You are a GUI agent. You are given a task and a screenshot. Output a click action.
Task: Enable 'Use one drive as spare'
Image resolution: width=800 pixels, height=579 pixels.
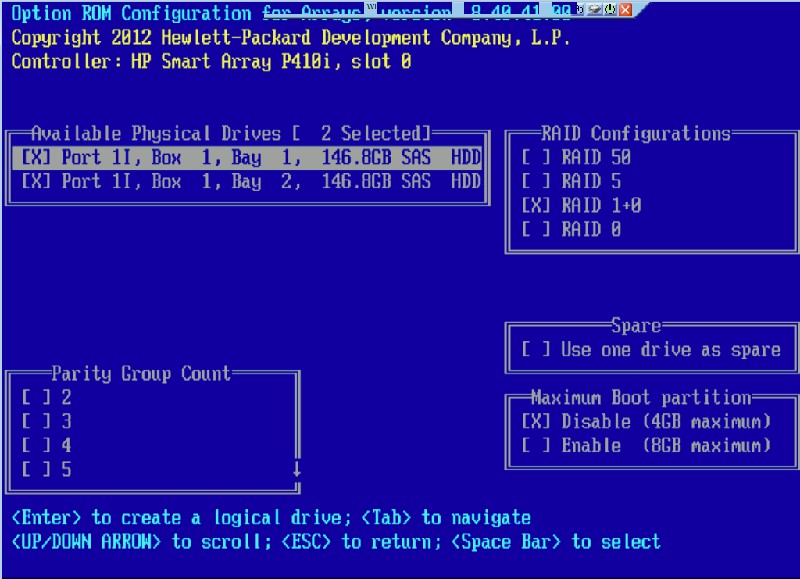pos(536,350)
